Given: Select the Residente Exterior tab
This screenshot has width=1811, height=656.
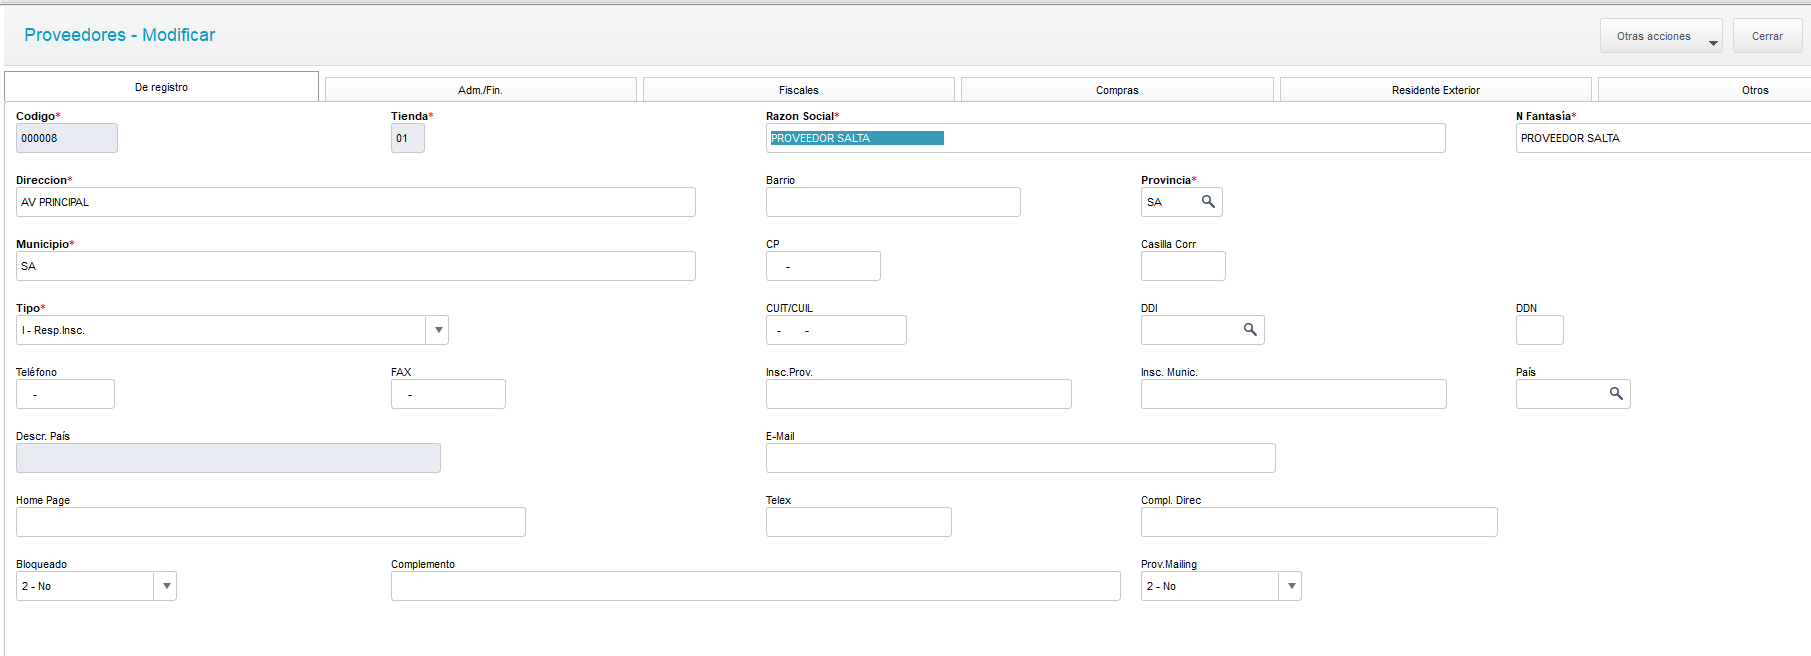Looking at the screenshot, I should pos(1435,90).
